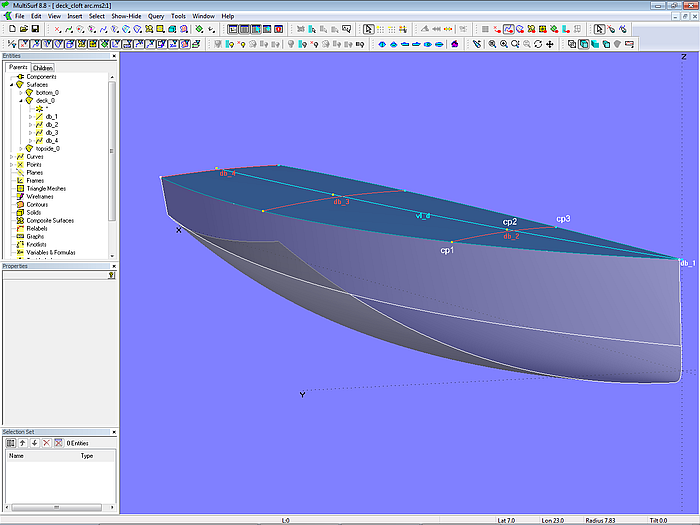Viewport: 700px width, 525px height.
Task: Expand the topside_0 surface node
Action: click(19, 148)
